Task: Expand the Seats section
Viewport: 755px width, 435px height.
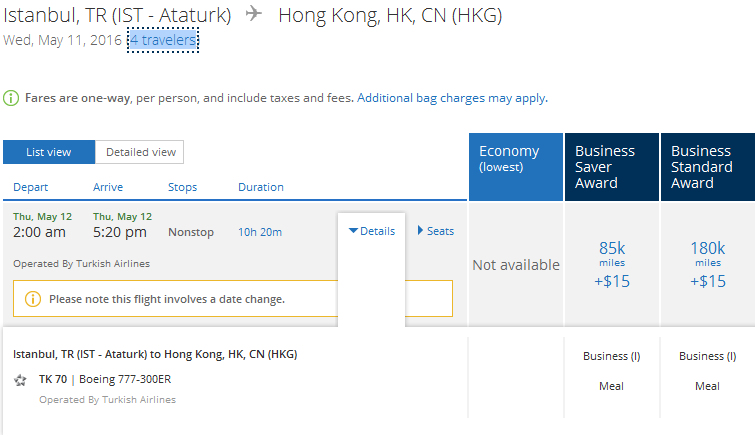Action: point(435,231)
